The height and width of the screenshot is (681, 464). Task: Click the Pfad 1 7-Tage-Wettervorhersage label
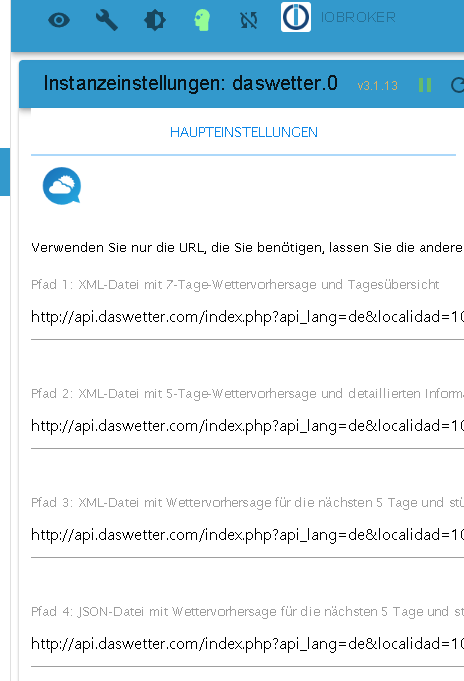[235, 285]
